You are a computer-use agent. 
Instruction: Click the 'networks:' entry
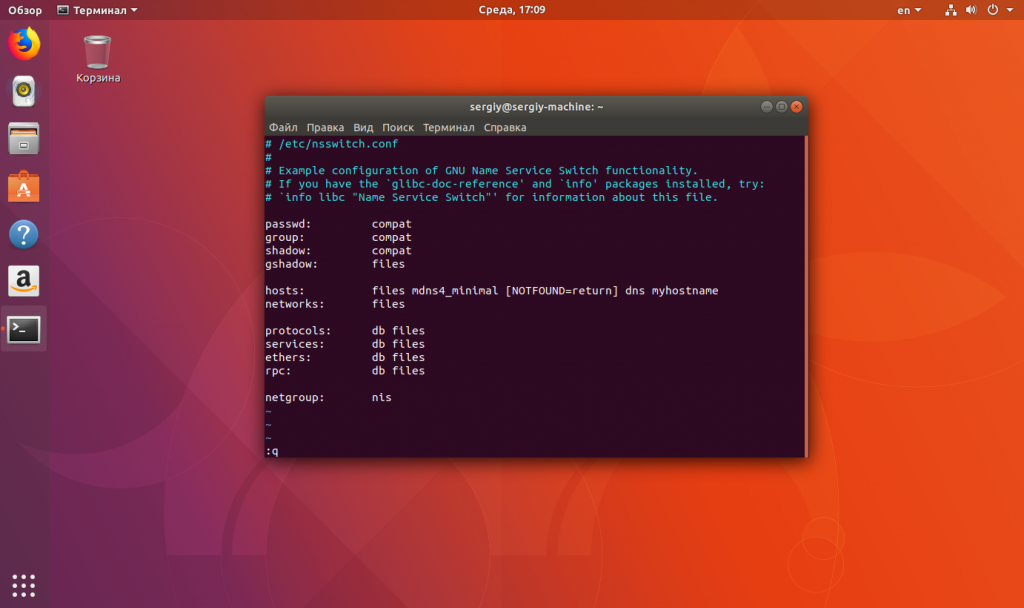pyautogui.click(x=295, y=304)
